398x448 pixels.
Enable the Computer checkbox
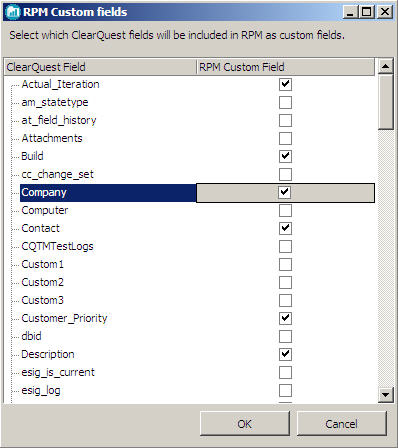tap(285, 210)
